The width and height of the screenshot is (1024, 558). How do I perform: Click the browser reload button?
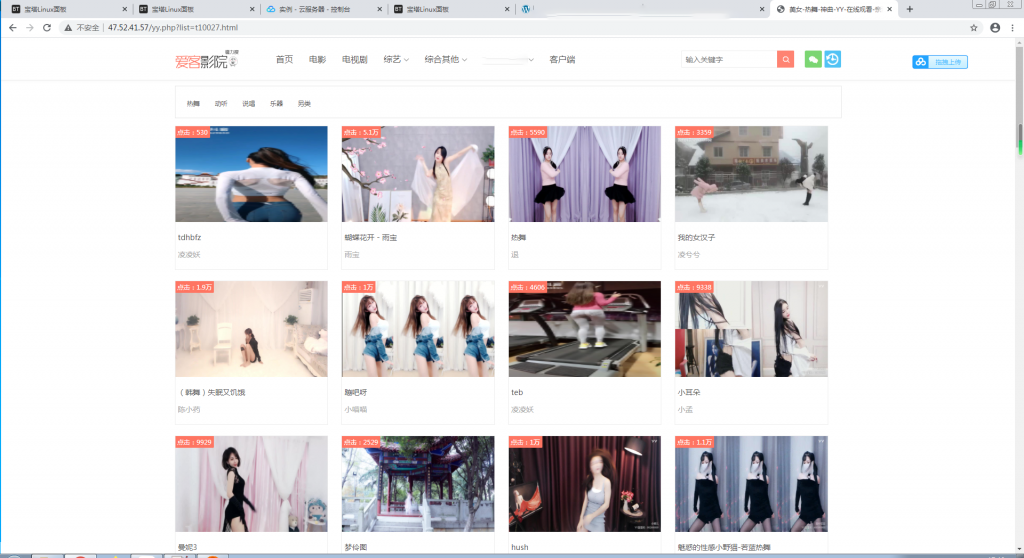[x=49, y=28]
